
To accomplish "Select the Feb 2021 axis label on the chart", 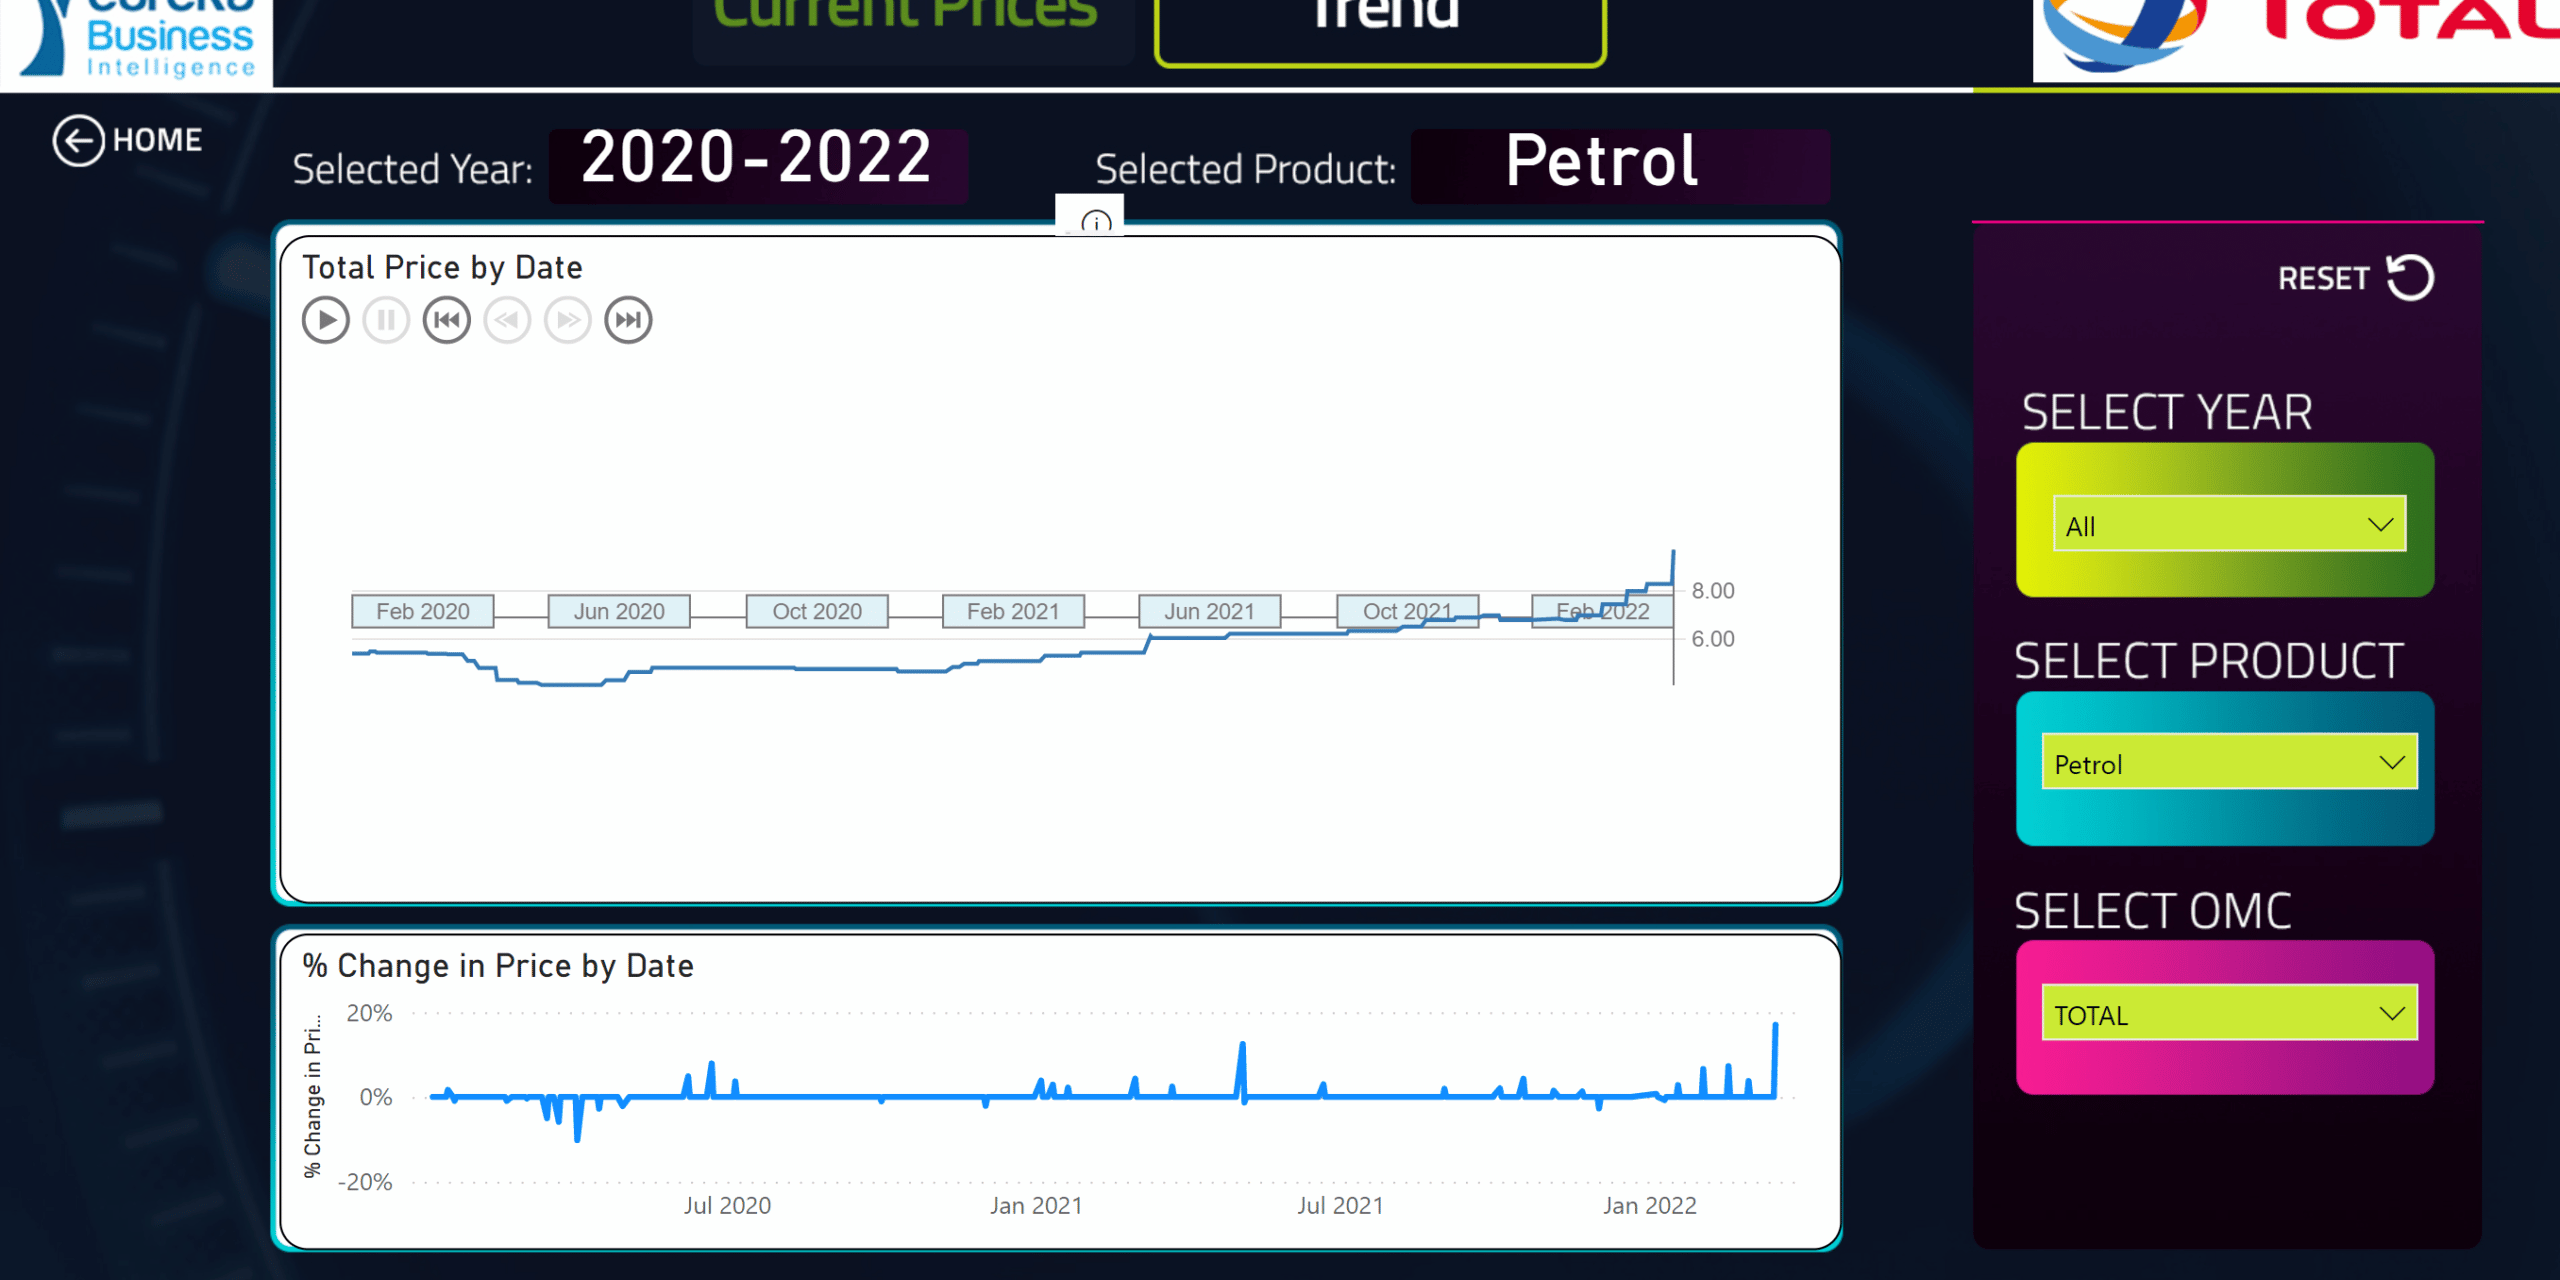I will pyautogui.click(x=1013, y=610).
